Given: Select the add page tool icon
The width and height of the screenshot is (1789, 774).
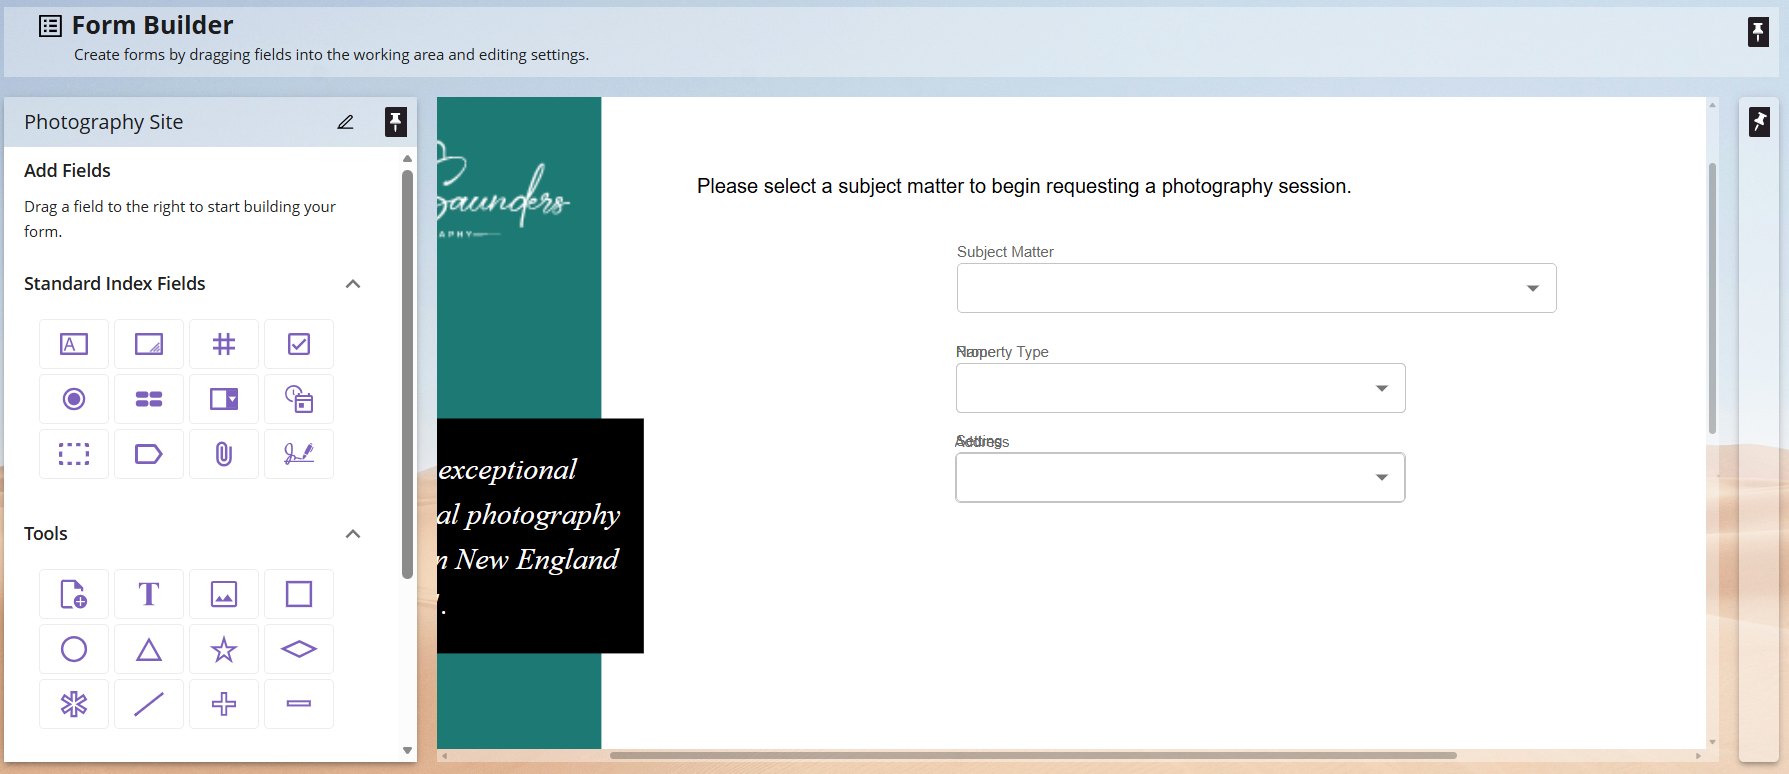Looking at the screenshot, I should coord(74,594).
